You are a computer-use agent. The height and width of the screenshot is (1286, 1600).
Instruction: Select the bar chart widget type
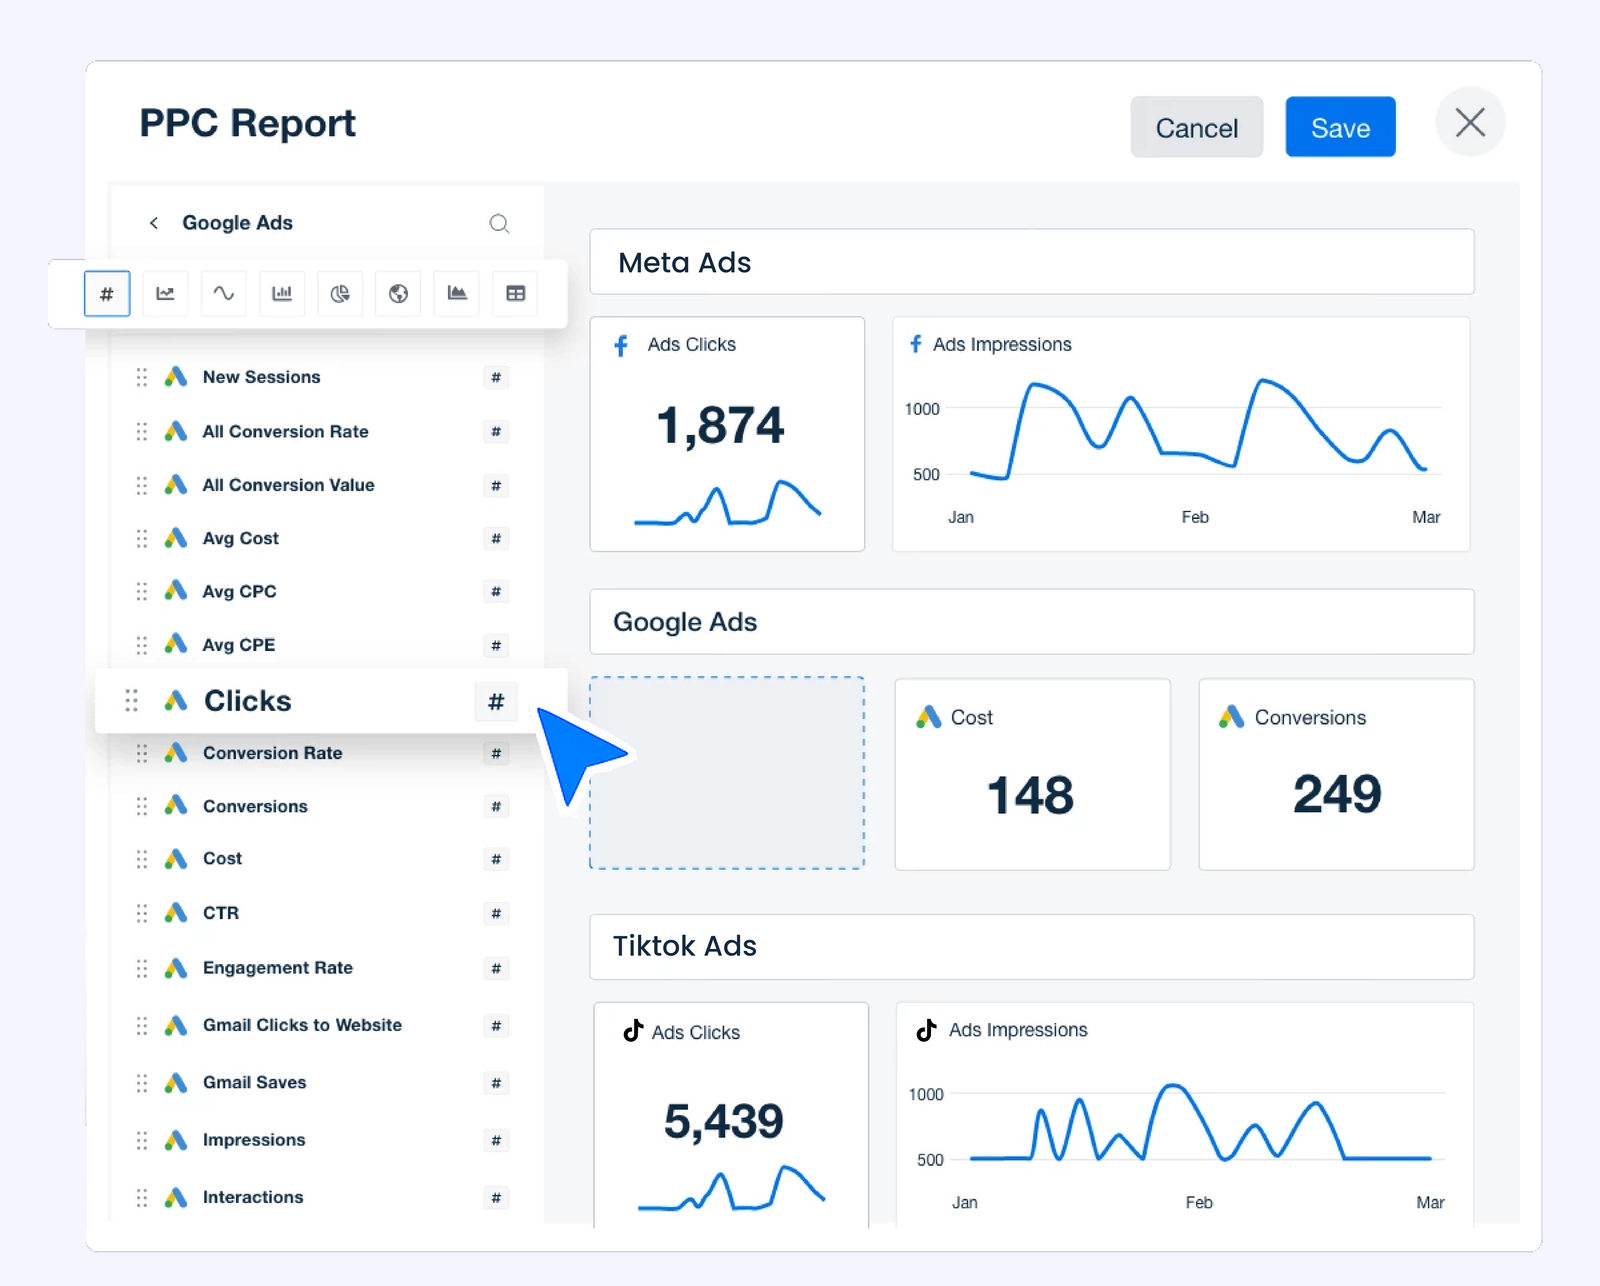tap(282, 294)
